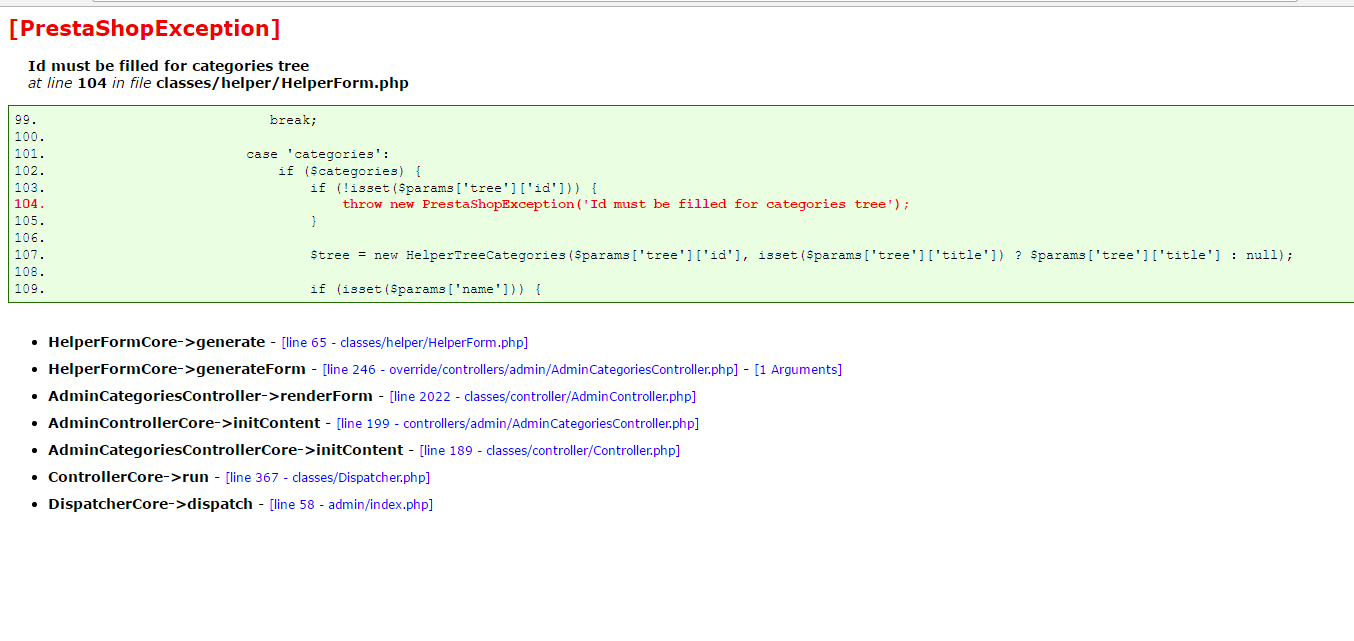Open the override AdminCategoriesController.php line 246 link
This screenshot has width=1354, height=641.
point(530,370)
